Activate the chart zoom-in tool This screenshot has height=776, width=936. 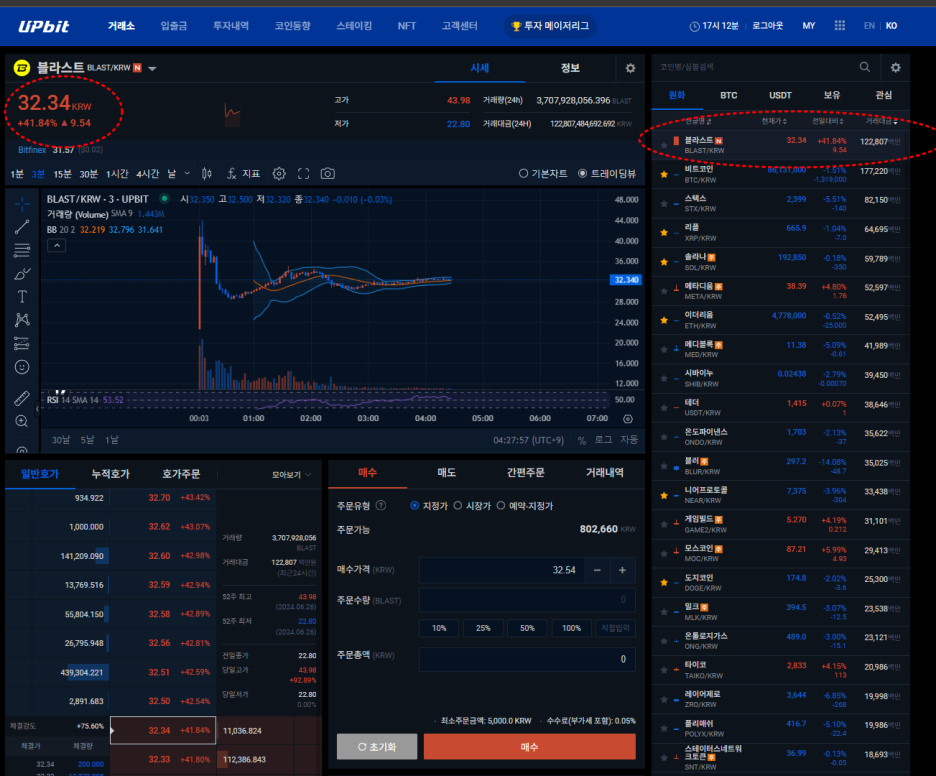[22, 421]
